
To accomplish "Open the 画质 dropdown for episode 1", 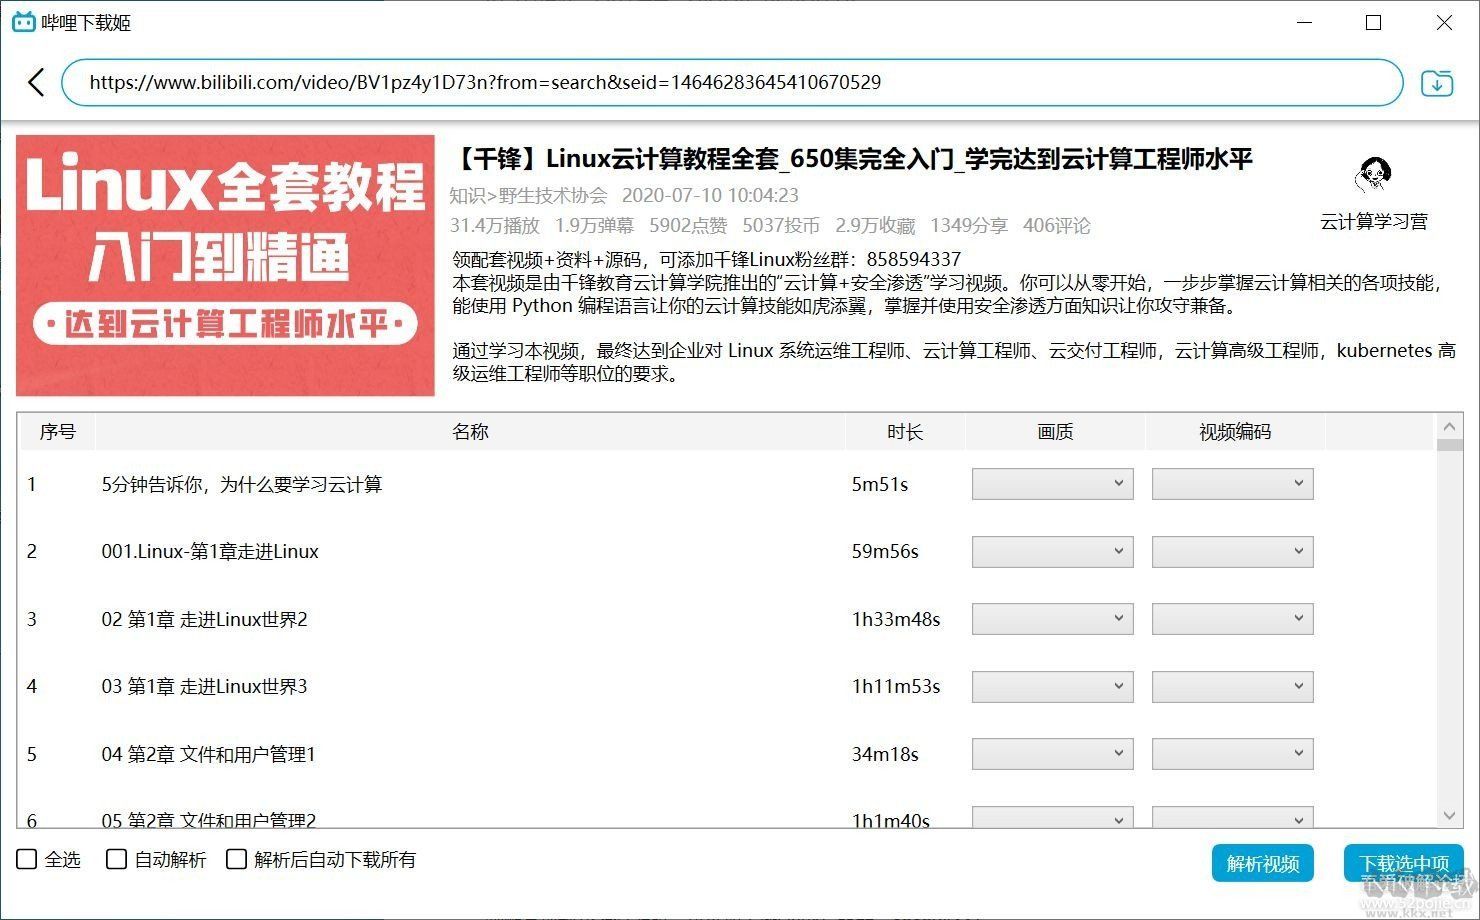I will click(x=1051, y=483).
